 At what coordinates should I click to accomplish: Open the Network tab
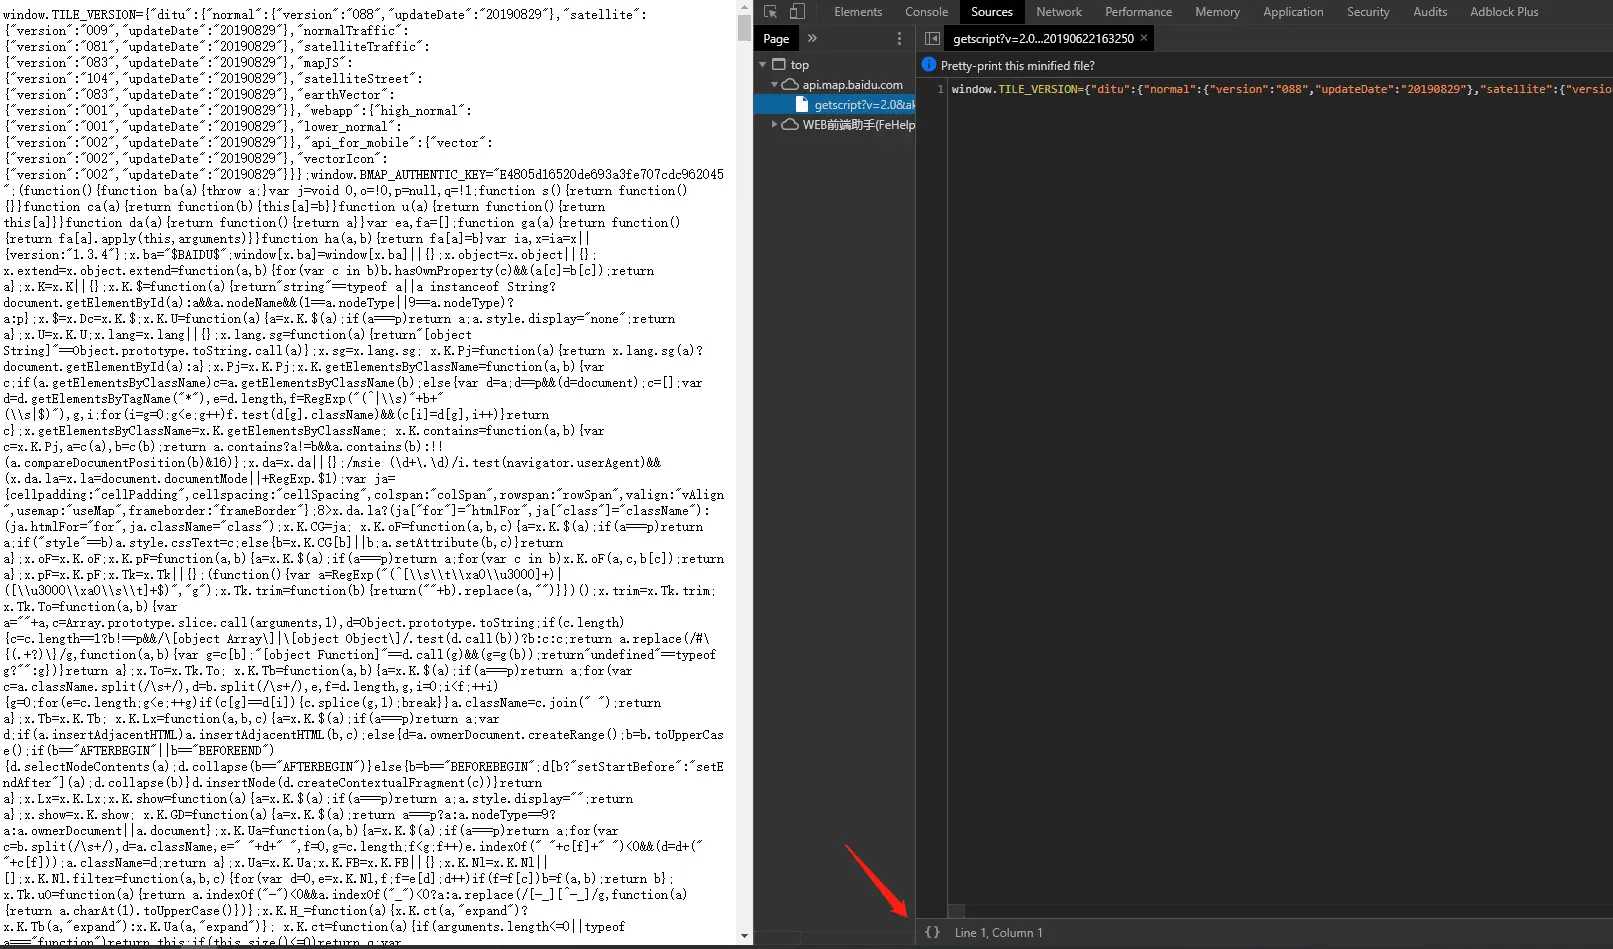point(1059,12)
